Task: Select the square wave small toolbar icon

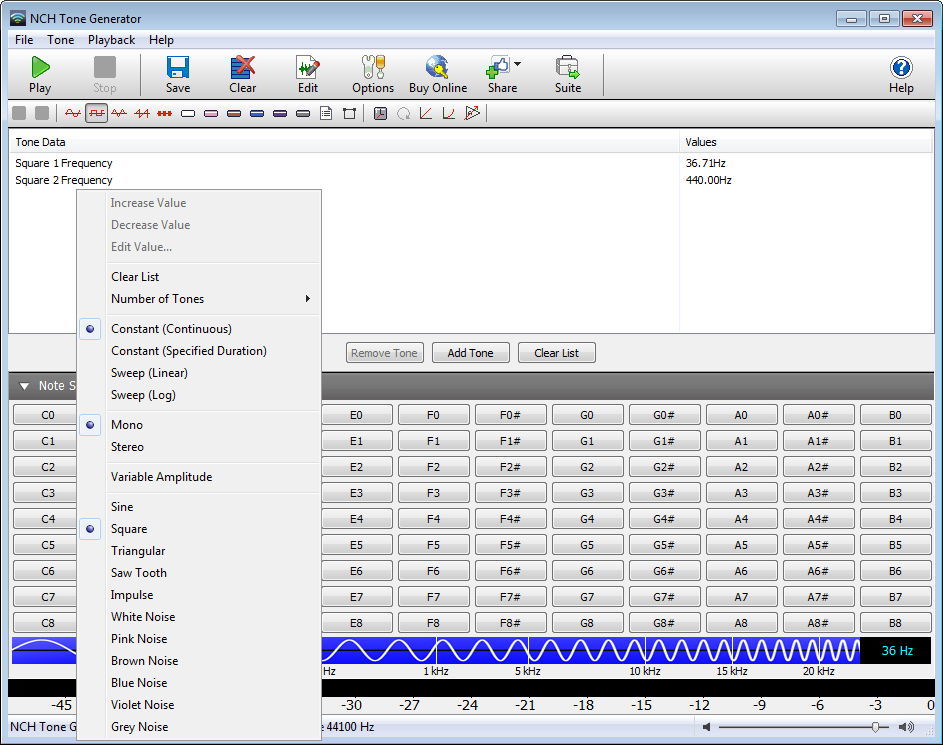Action: click(96, 113)
